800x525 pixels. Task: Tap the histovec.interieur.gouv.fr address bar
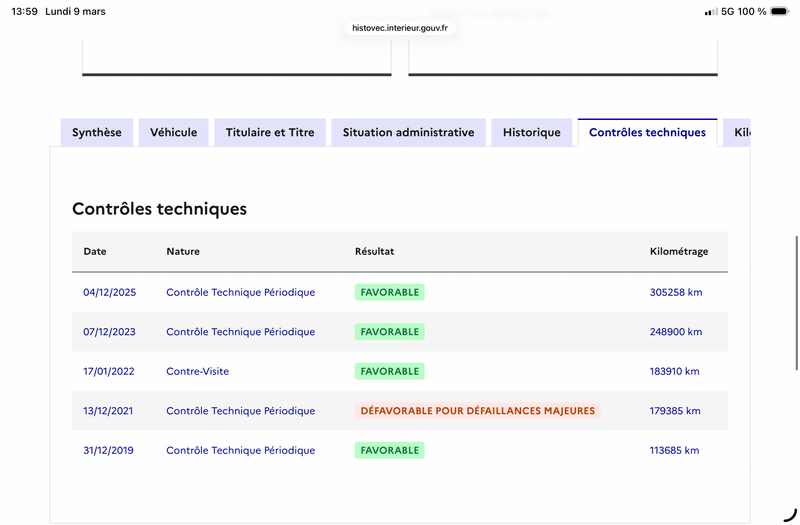pos(400,28)
